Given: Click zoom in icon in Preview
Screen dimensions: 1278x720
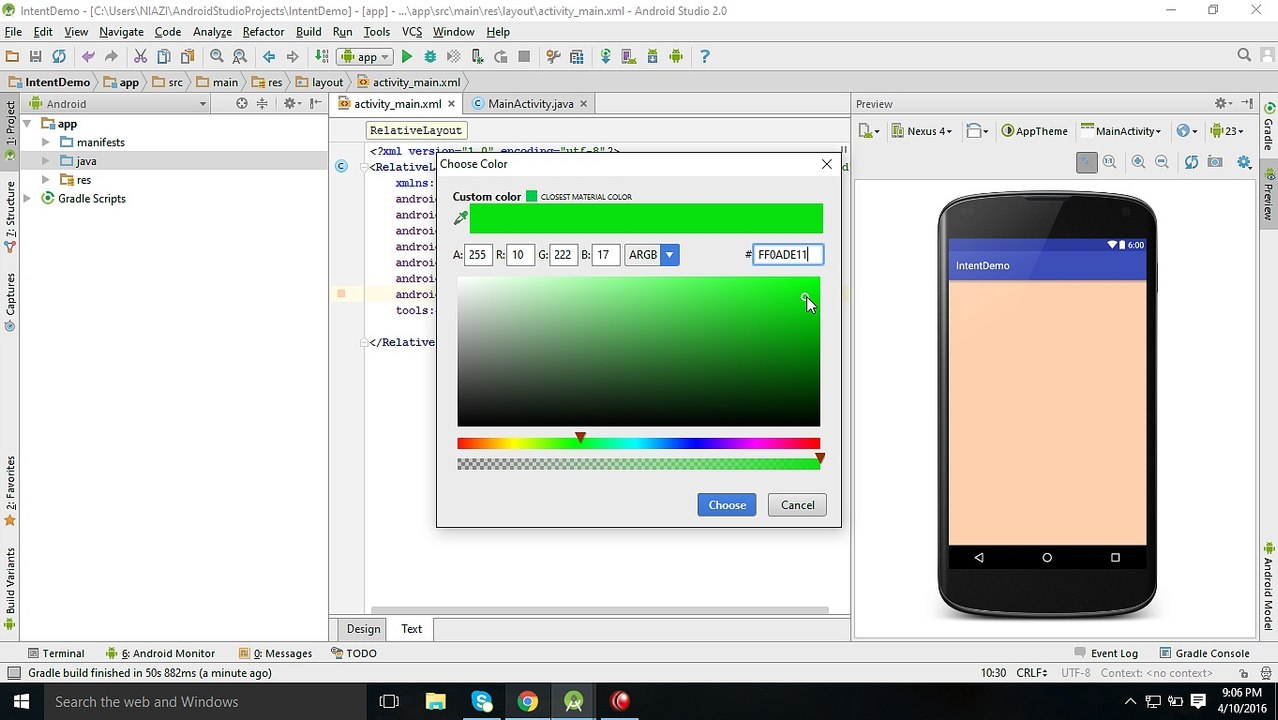Looking at the screenshot, I should [1138, 162].
